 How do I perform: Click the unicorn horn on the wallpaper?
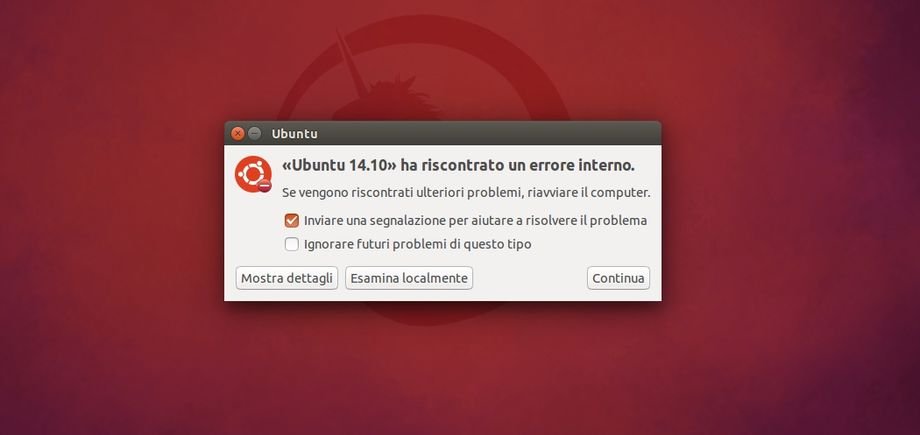[x=350, y=63]
